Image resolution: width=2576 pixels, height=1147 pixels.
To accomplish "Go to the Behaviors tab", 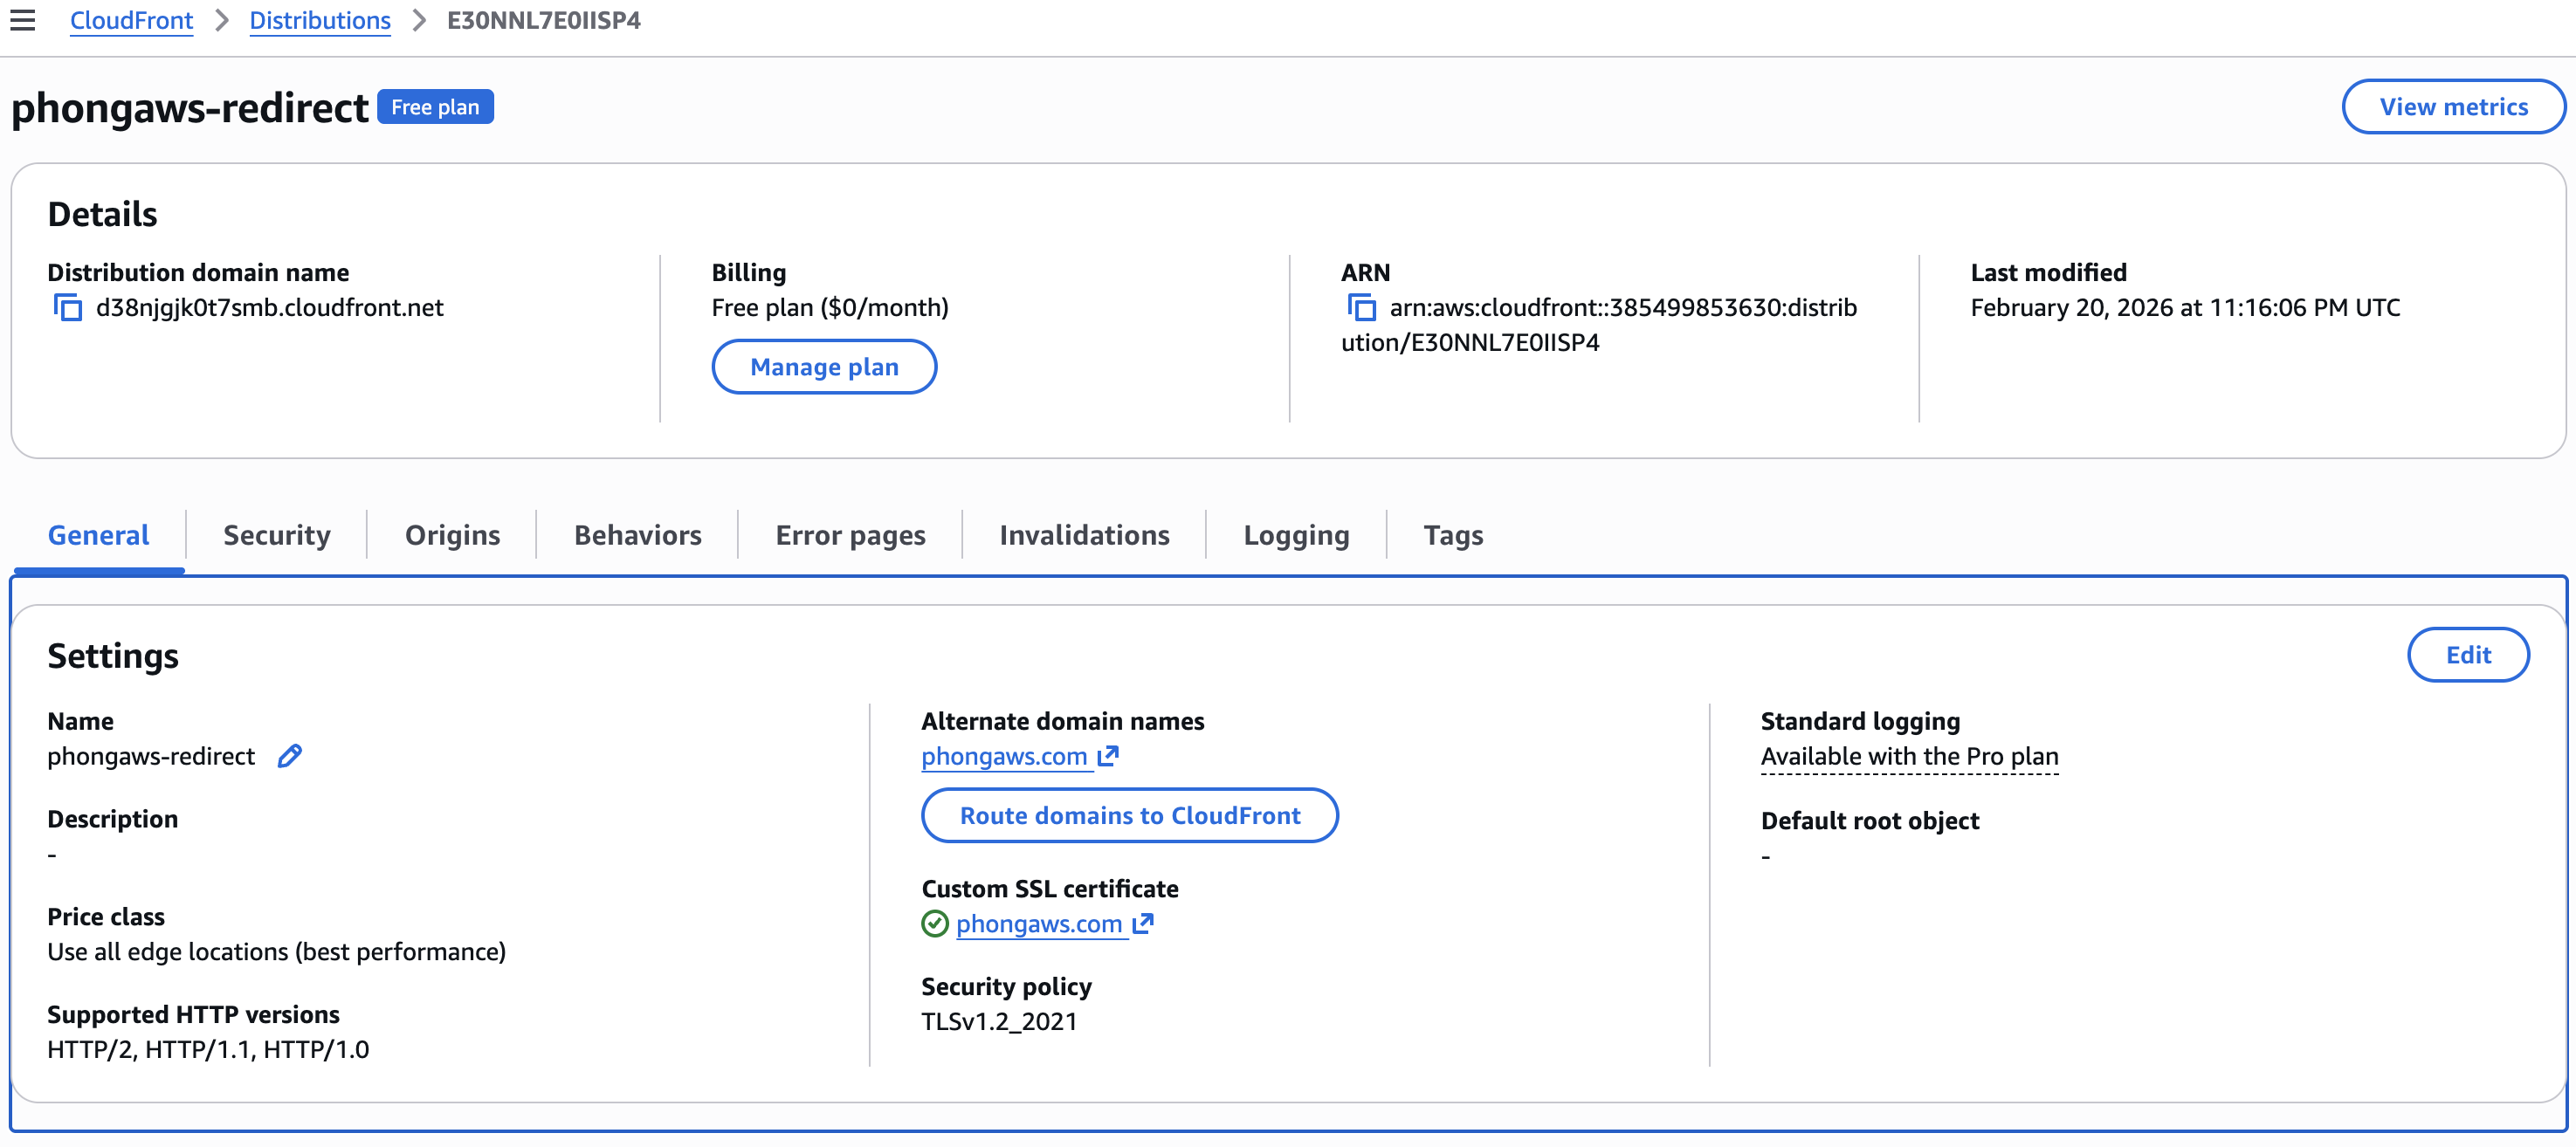I will tap(637, 535).
